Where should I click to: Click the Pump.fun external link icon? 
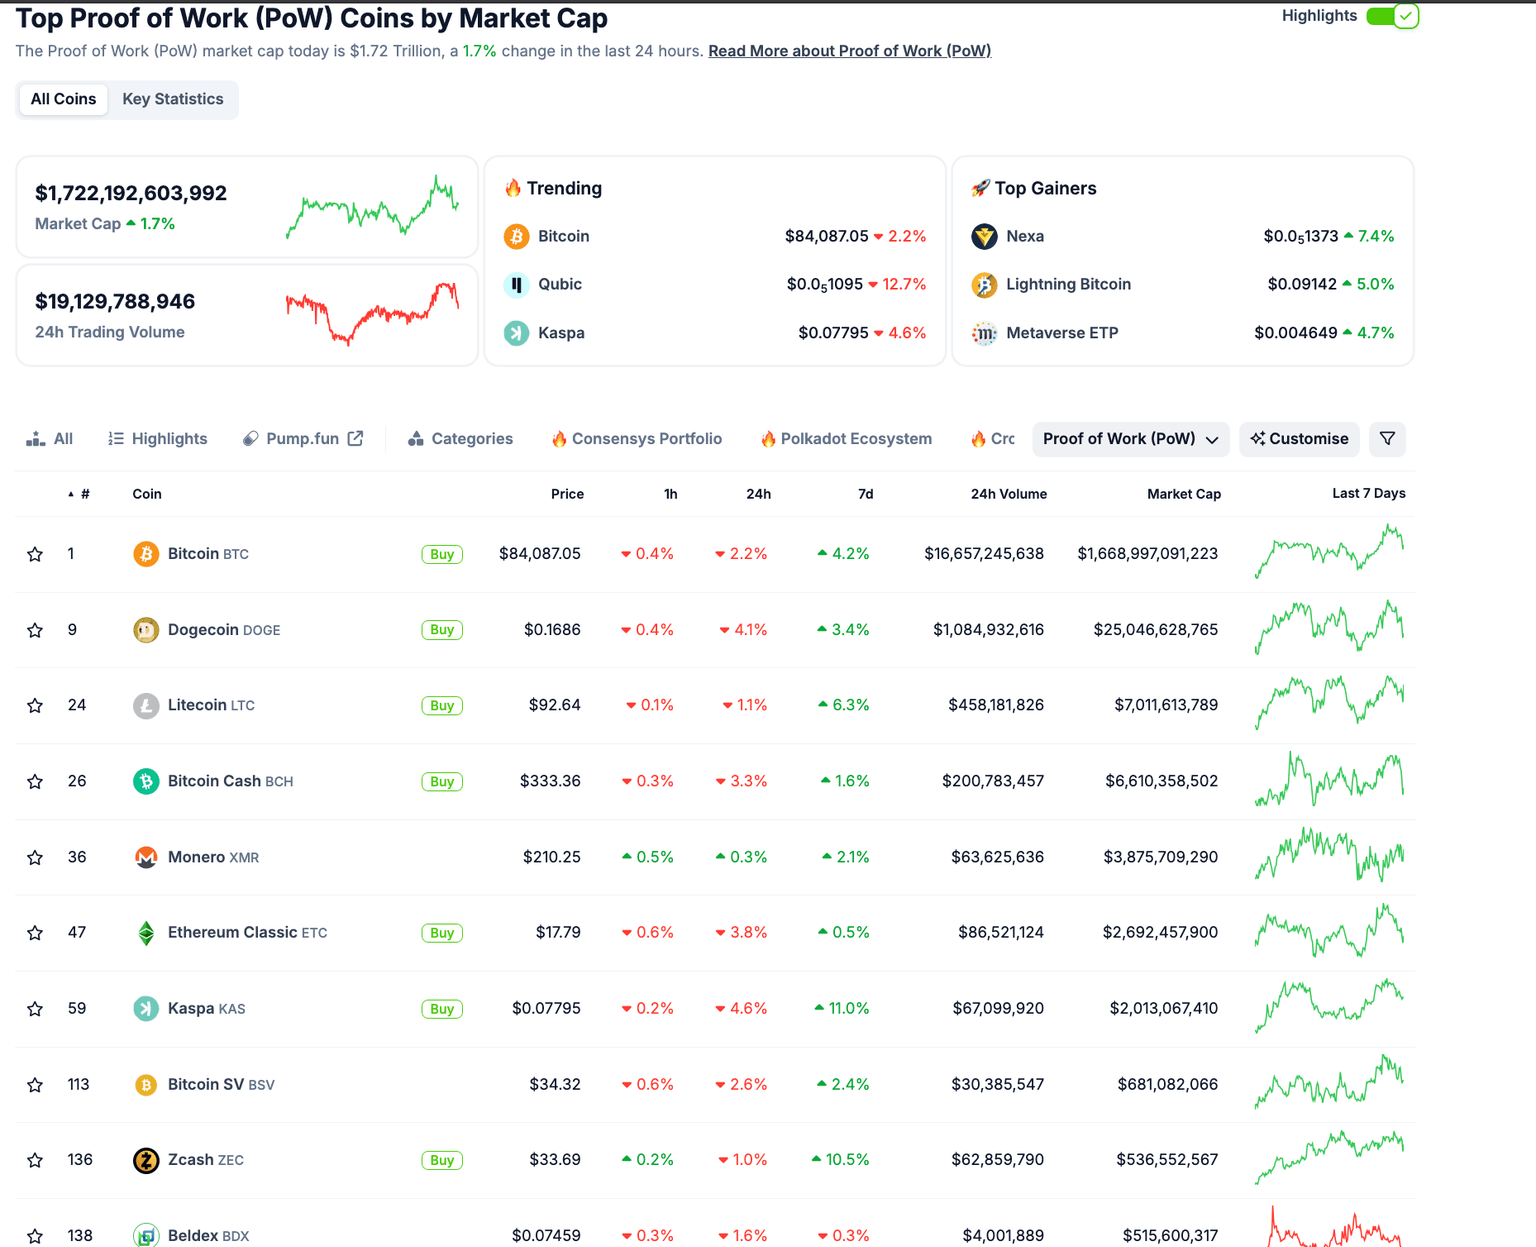355,437
